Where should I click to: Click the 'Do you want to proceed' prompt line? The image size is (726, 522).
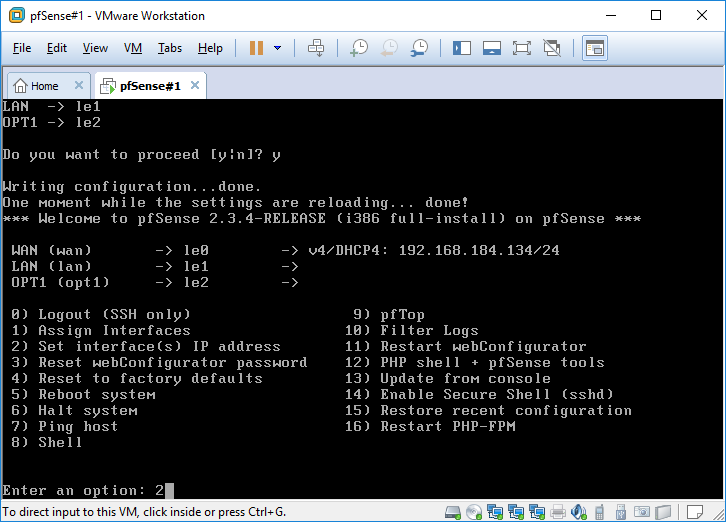point(141,155)
